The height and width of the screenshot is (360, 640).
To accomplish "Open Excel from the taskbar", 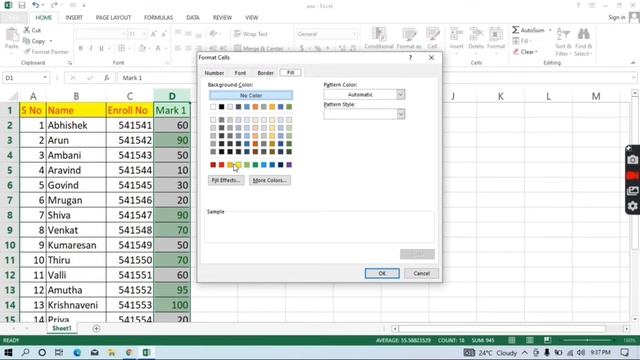I will click(147, 352).
